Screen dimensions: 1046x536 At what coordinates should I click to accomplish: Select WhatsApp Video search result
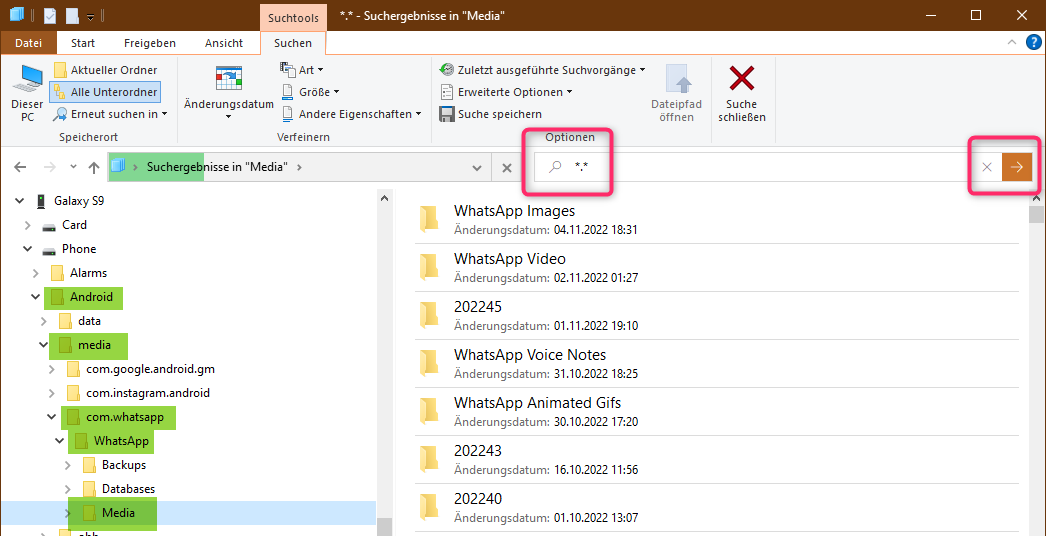click(x=717, y=267)
